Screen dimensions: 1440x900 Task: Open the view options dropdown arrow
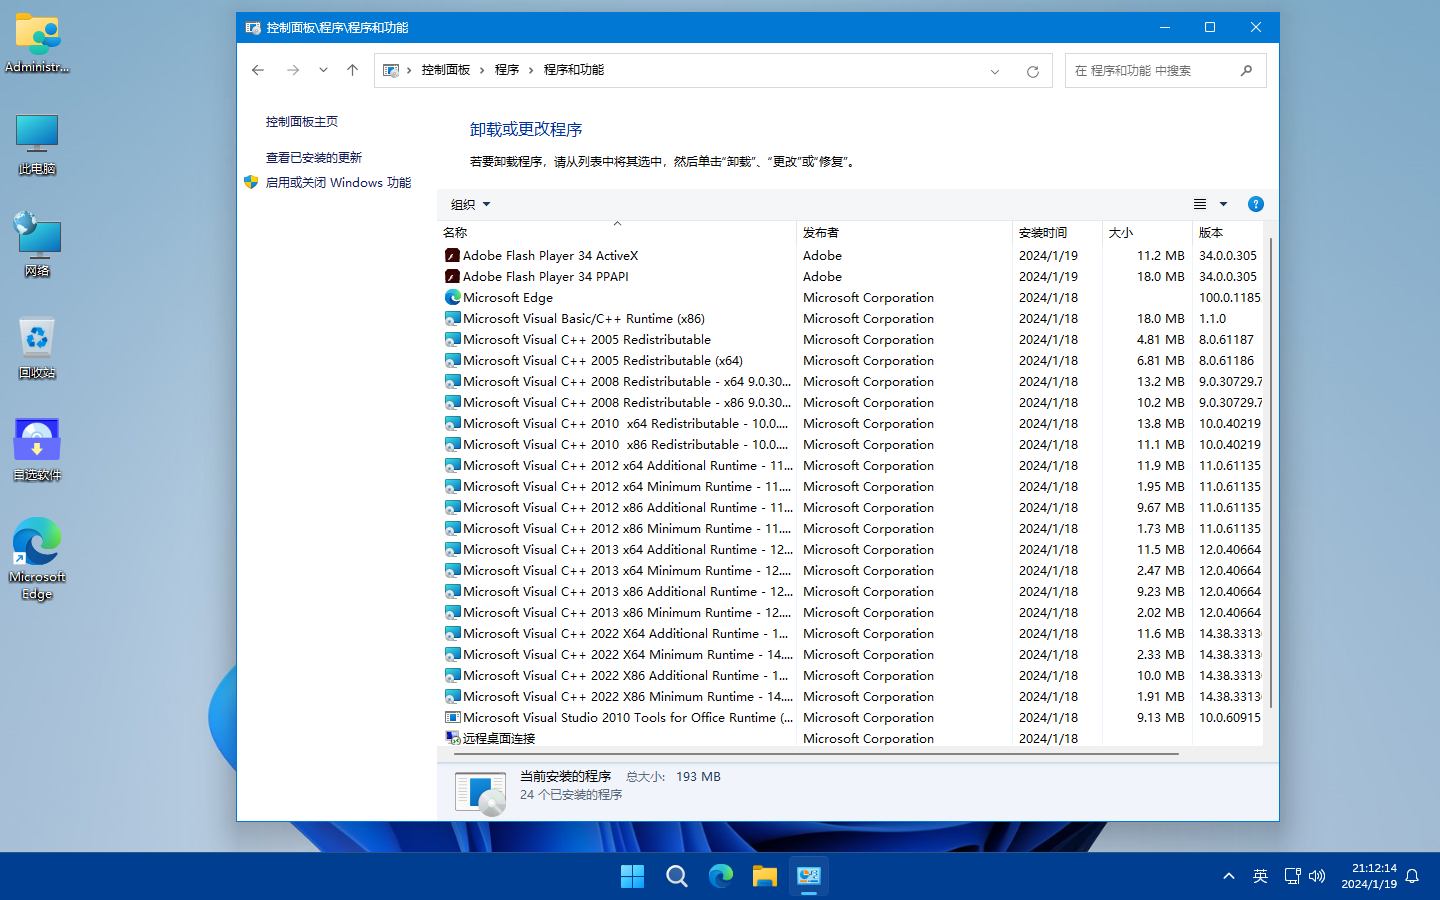point(1223,204)
